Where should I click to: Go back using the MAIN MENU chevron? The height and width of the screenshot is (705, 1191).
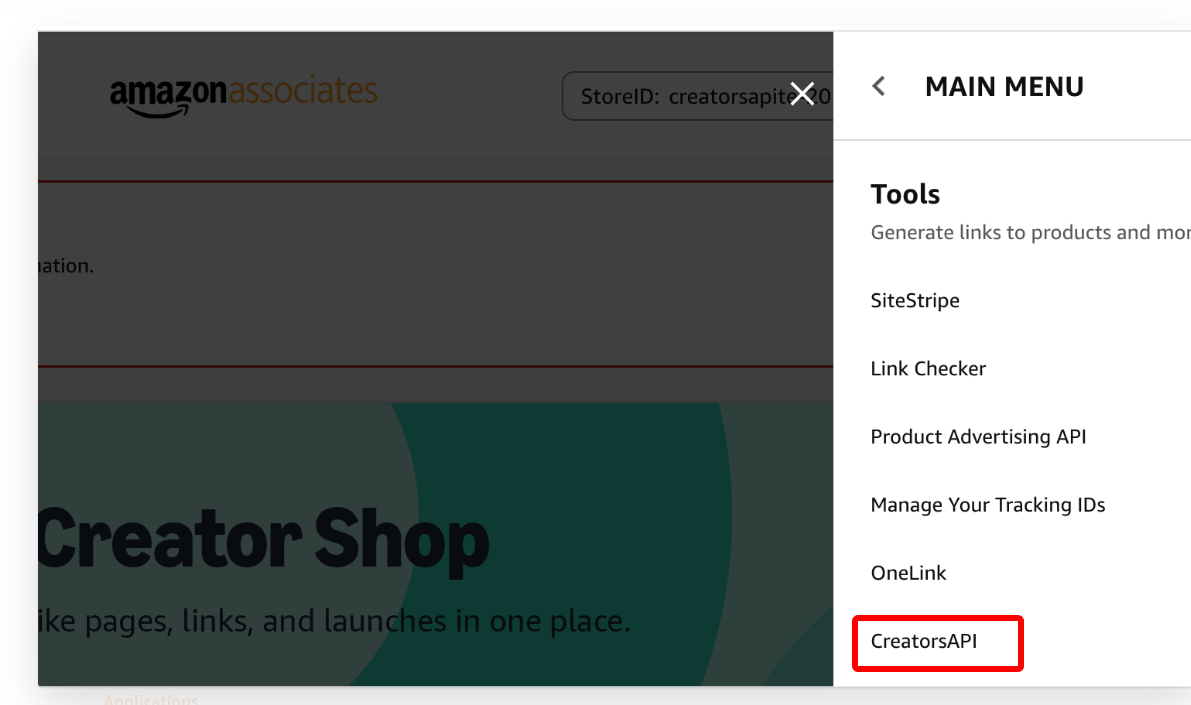[879, 86]
